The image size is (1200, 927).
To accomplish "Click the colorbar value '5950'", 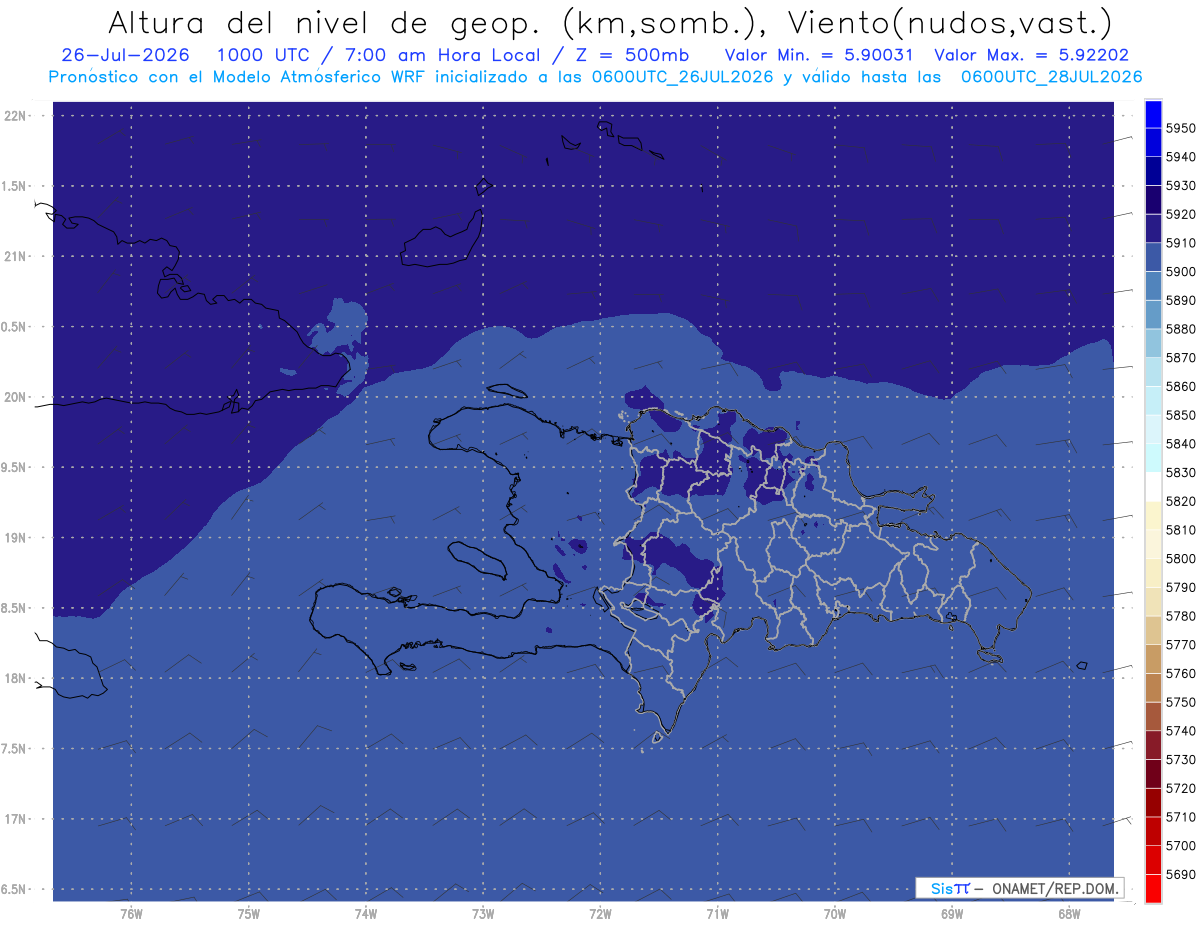I will coord(1181,128).
